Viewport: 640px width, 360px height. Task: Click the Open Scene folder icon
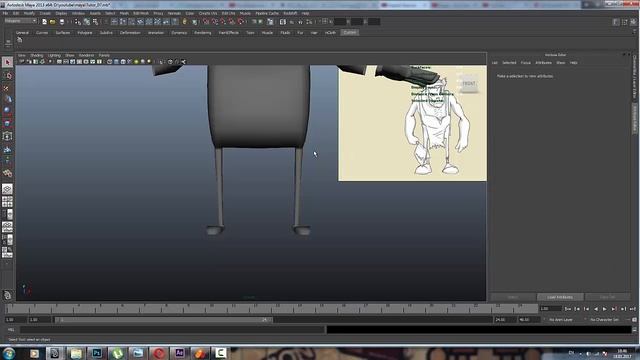[x=52, y=22]
